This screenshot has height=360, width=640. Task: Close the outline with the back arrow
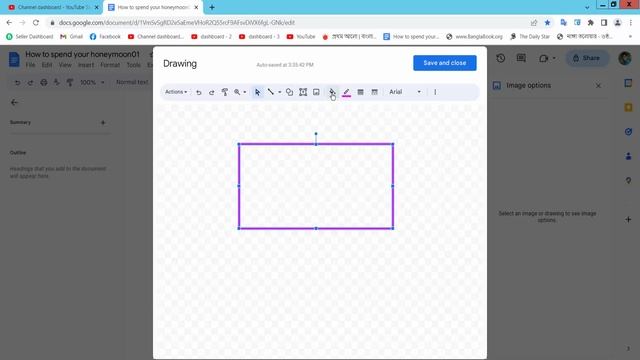point(14,102)
